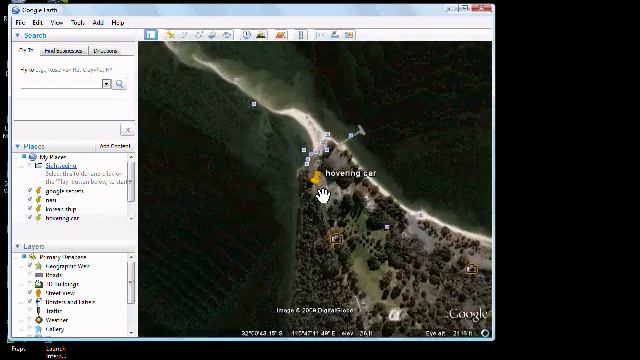Uncheck the hovering car placemark checkbox

[x=30, y=218]
